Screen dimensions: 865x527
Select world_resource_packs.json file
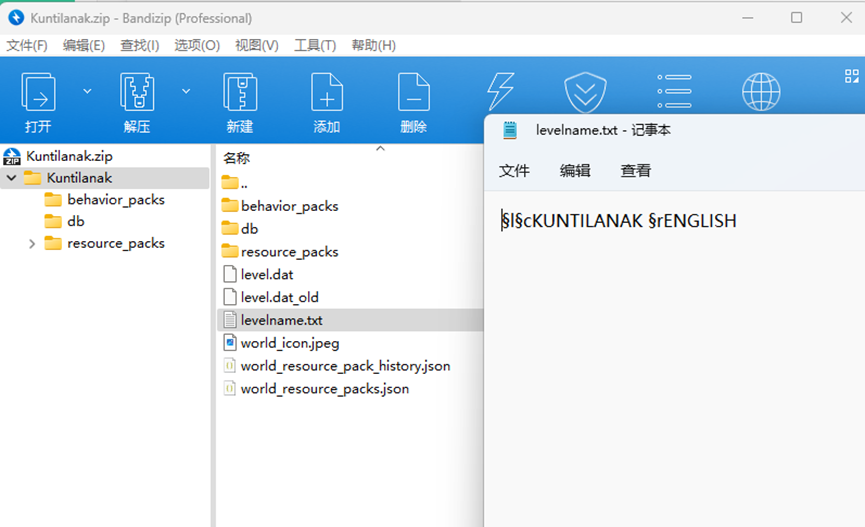325,388
